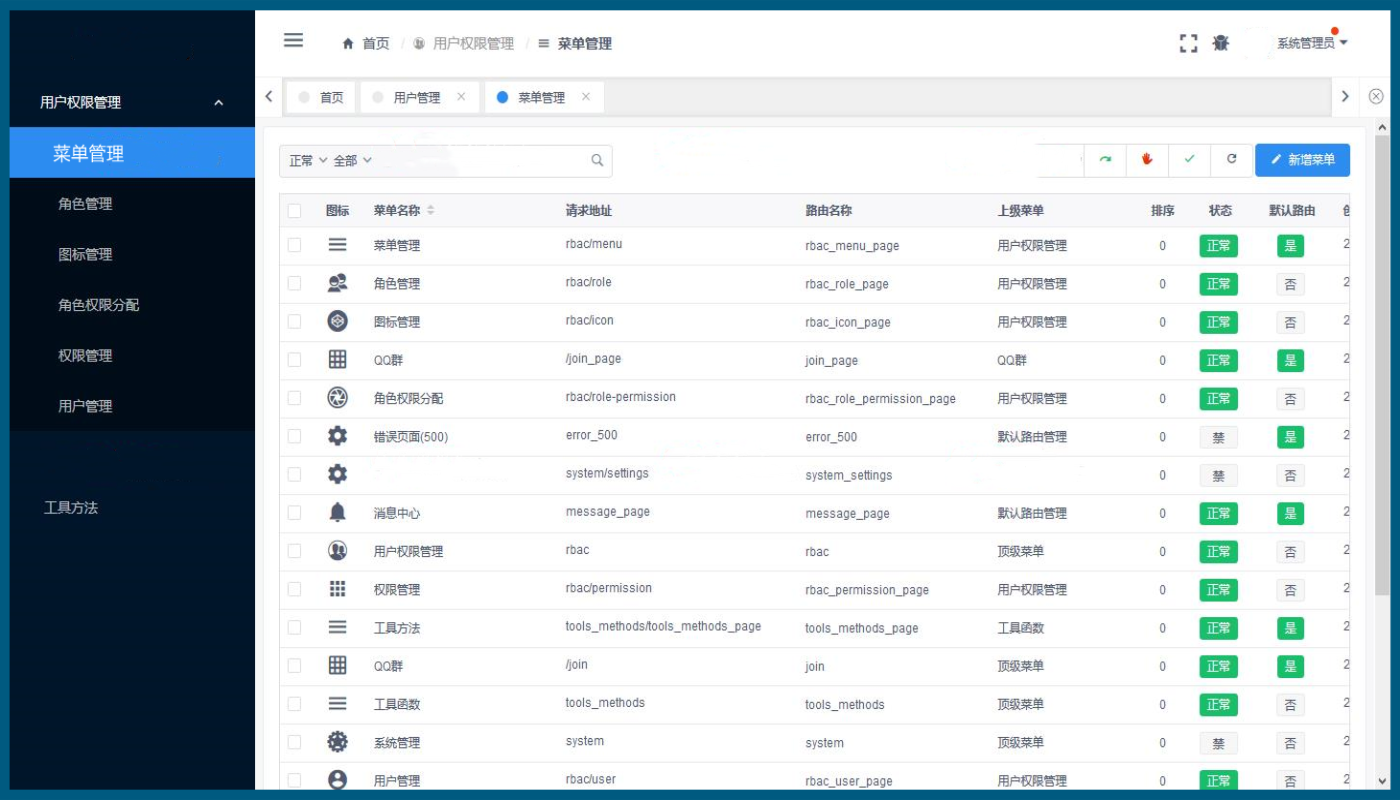Open the bug report icon in header
This screenshot has height=800, width=1400.
coord(1220,43)
